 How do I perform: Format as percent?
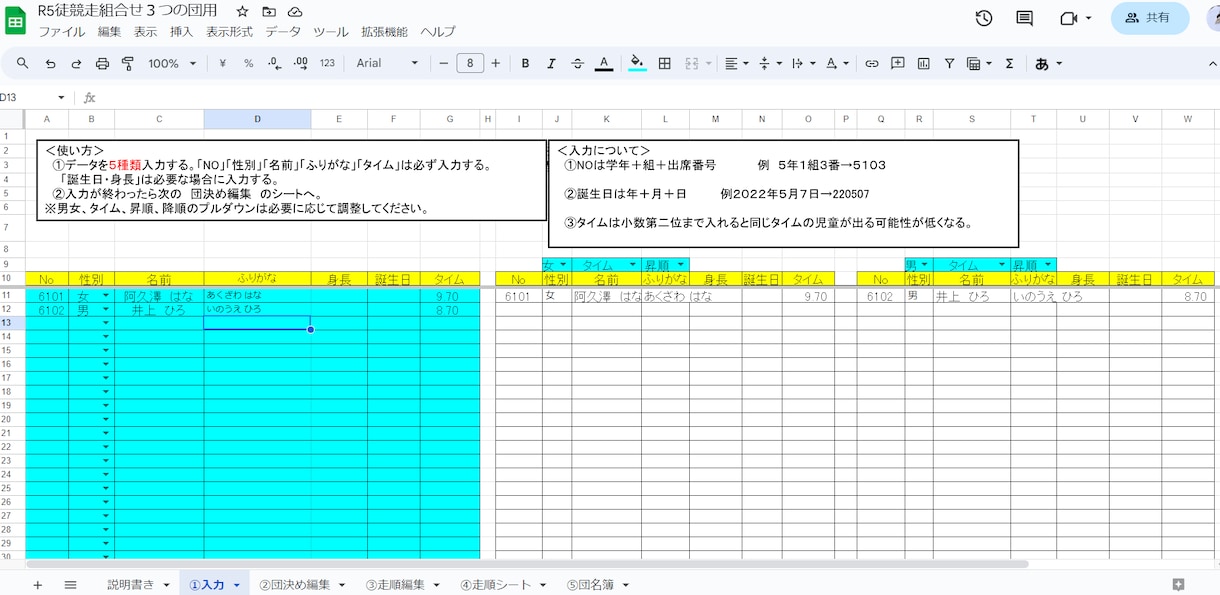point(248,63)
